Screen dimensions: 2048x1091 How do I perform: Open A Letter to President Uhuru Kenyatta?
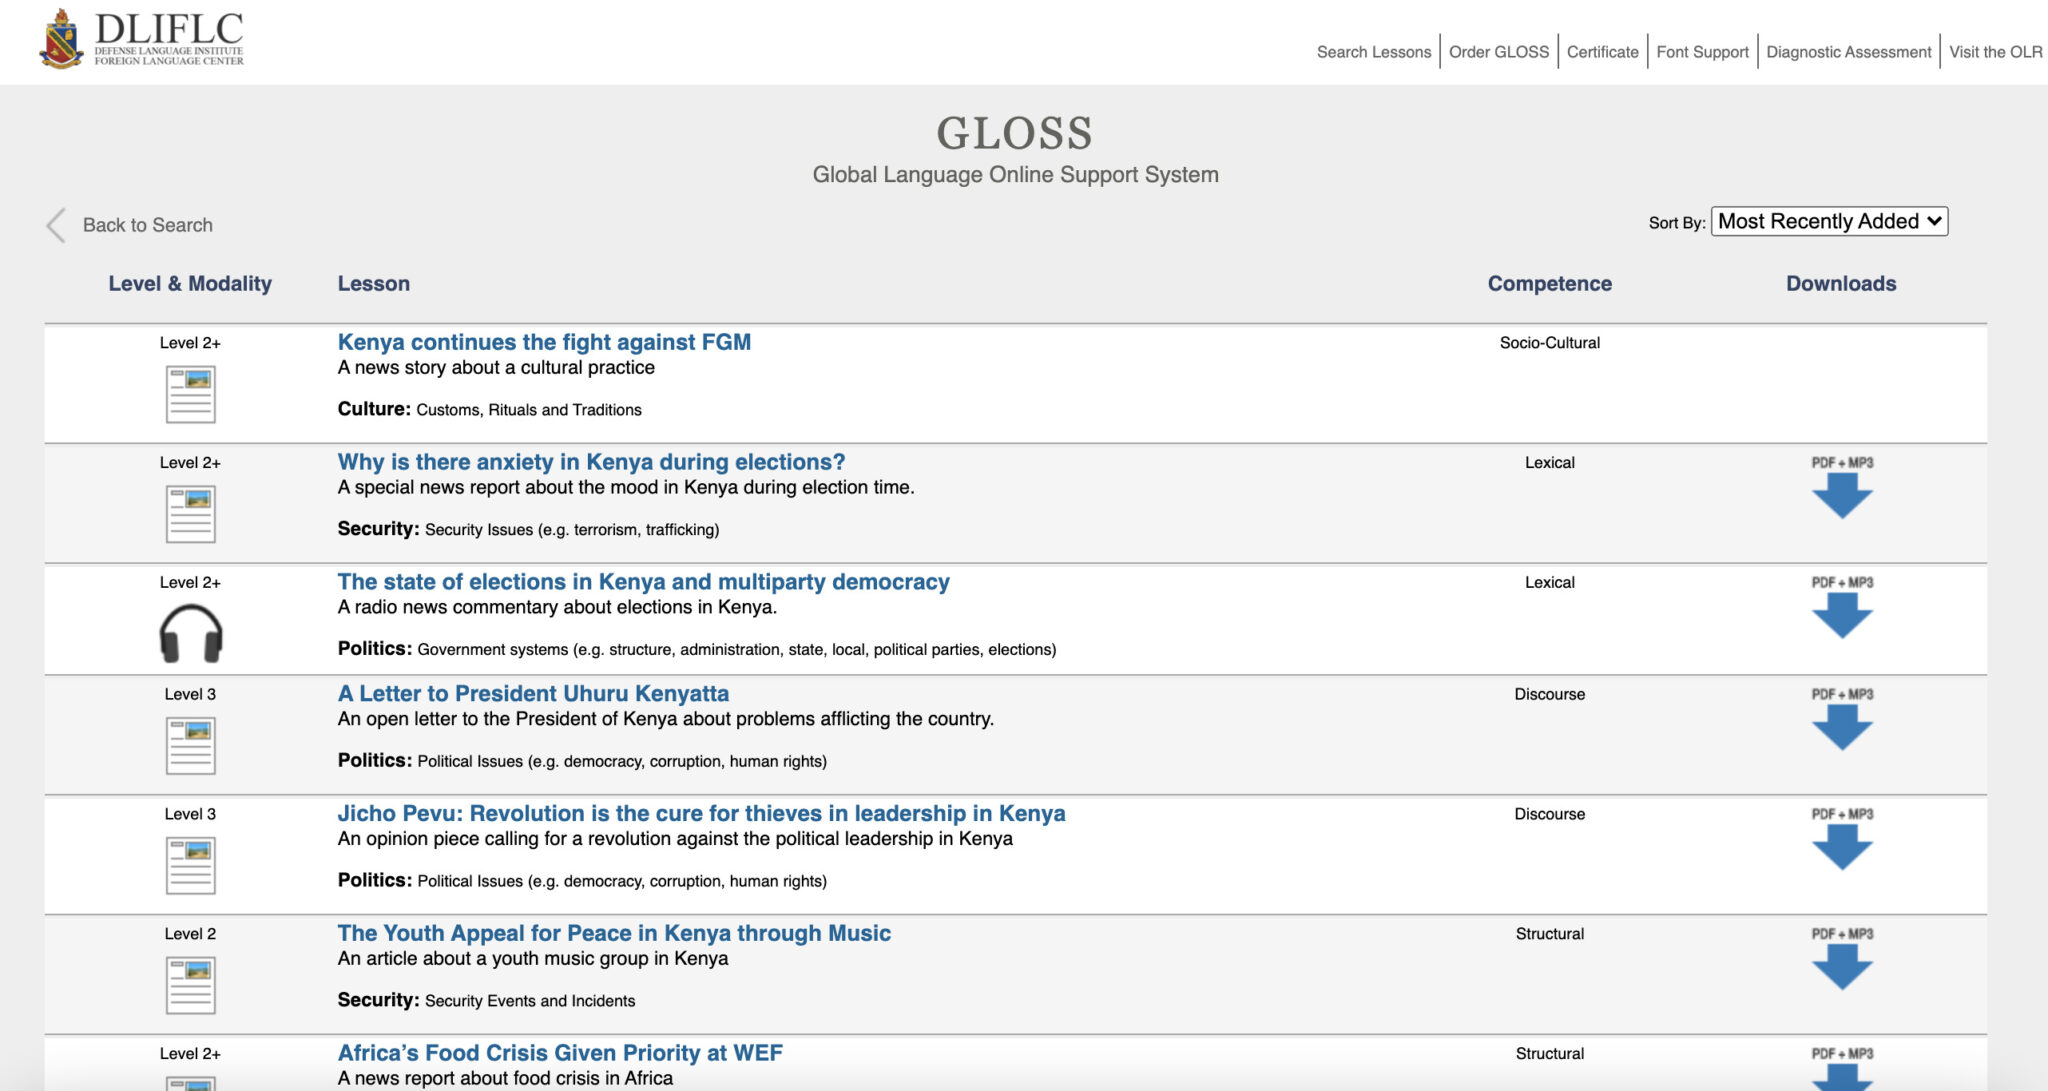(533, 694)
